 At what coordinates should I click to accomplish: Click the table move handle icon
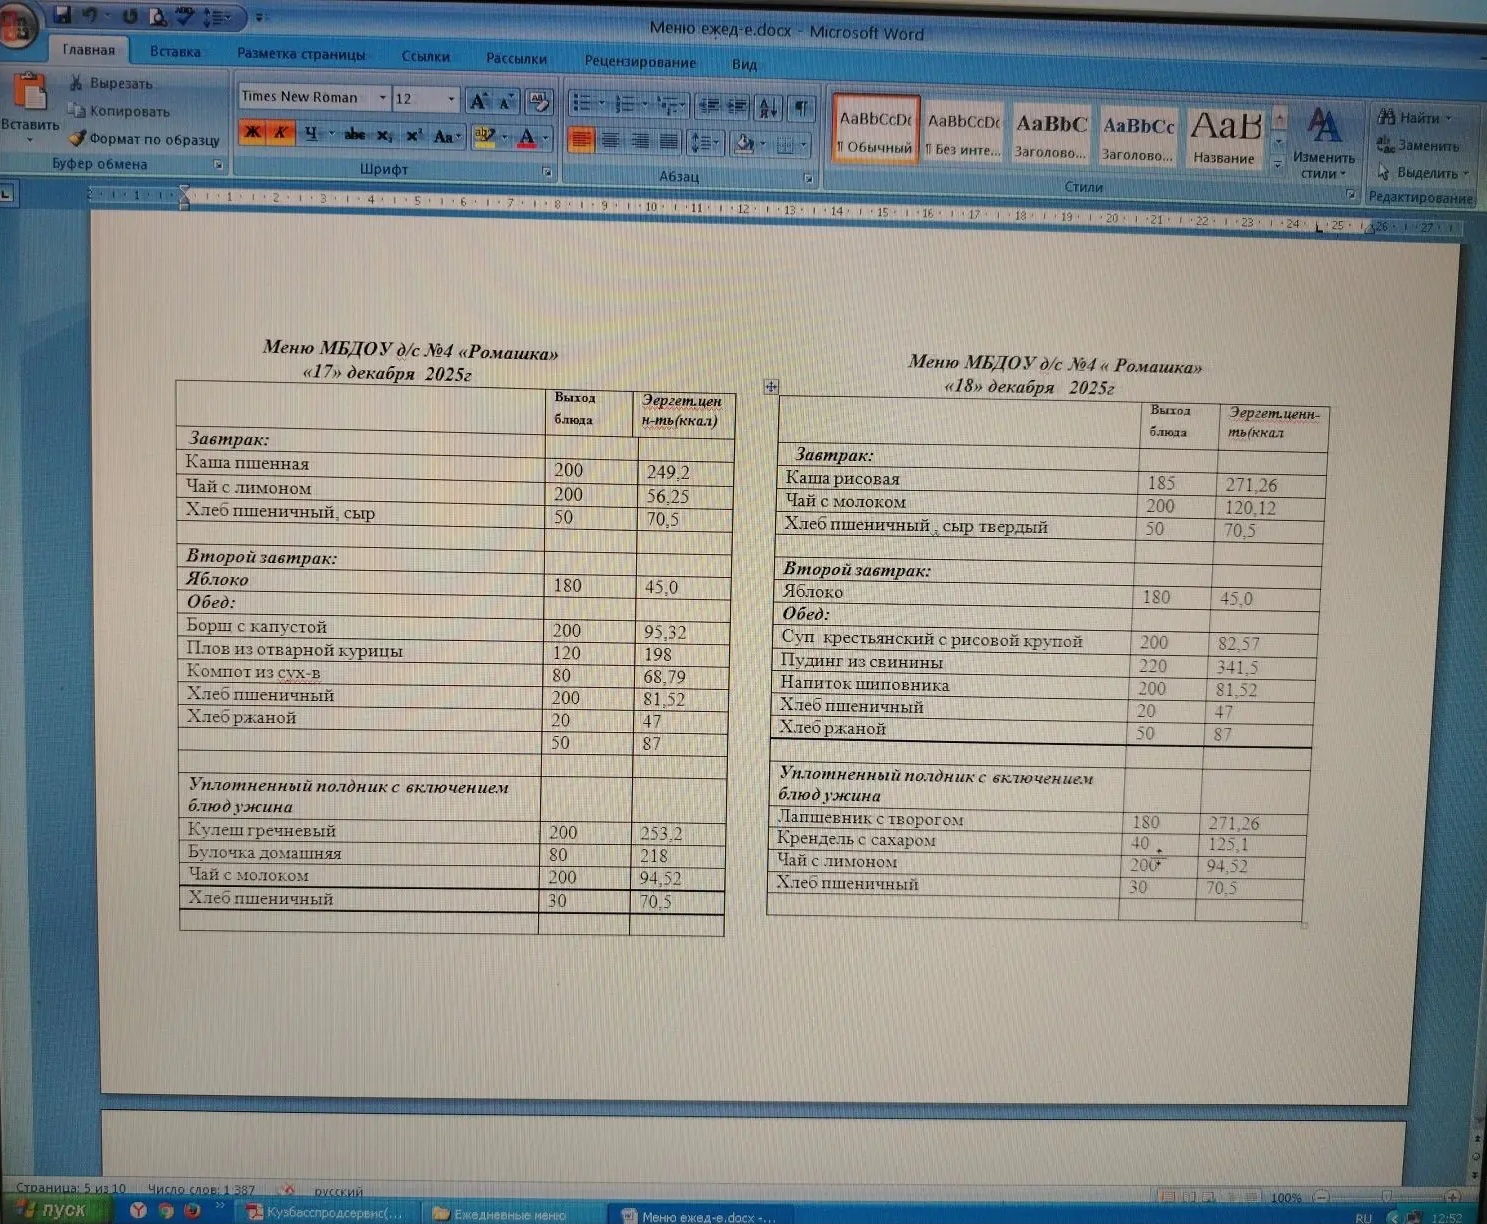click(771, 387)
